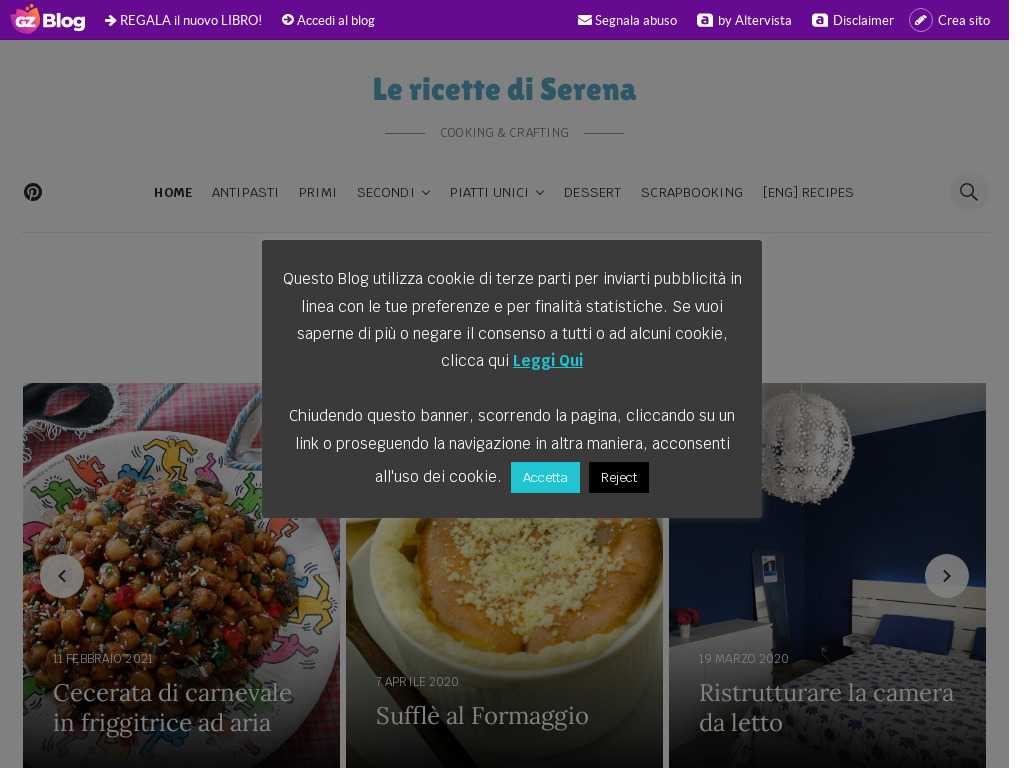
Task: Accept cookies with Accetta button
Action: tap(545, 477)
